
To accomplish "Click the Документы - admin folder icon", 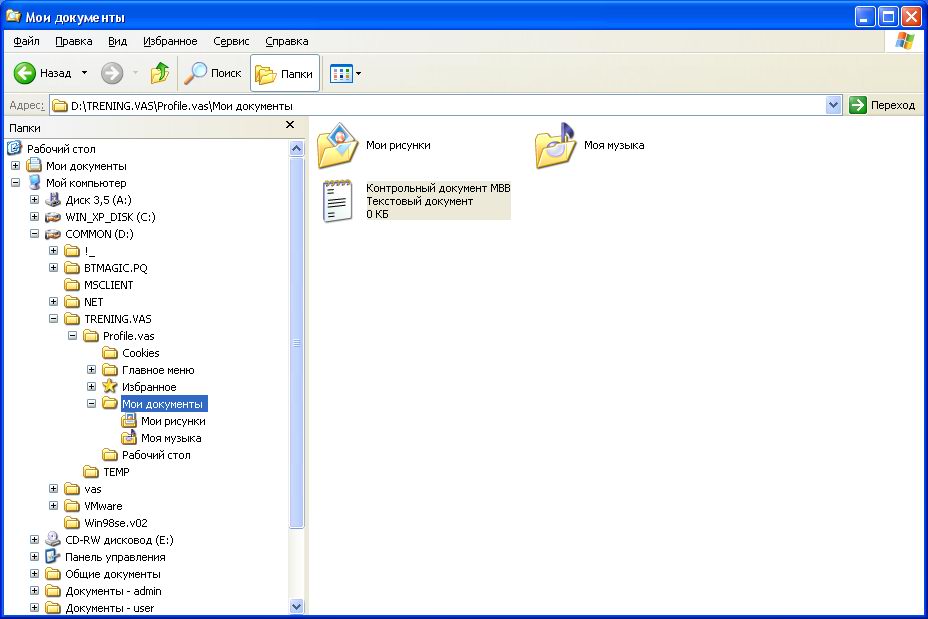I will point(53,591).
